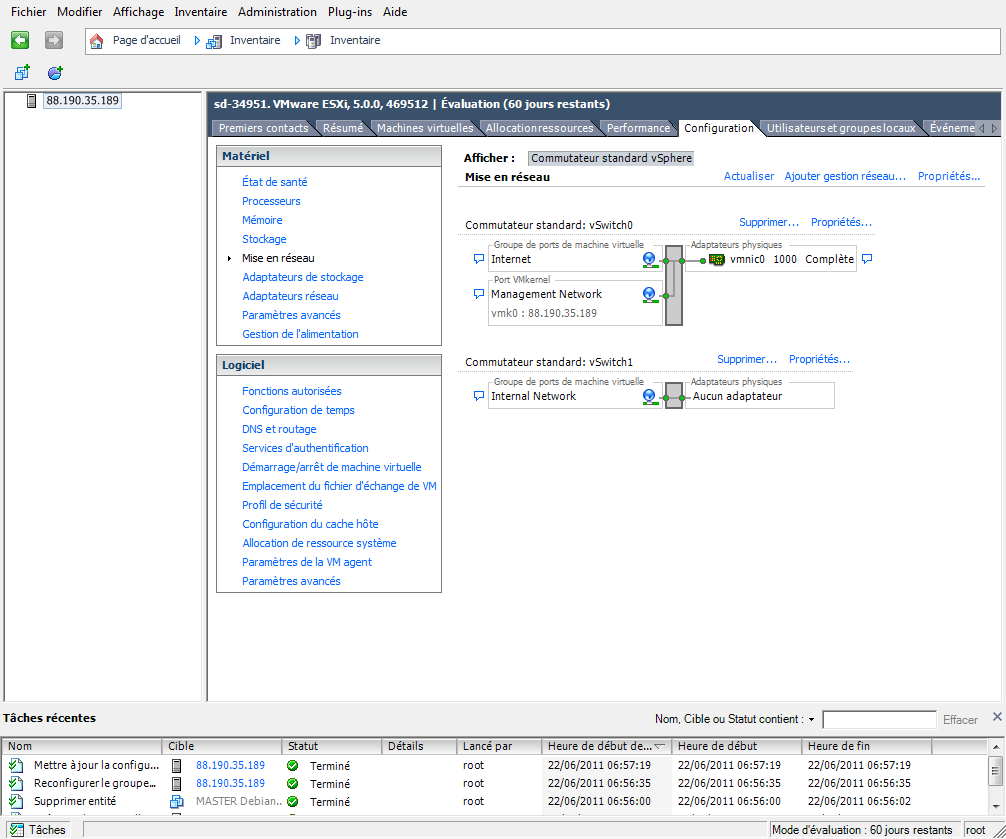The height and width of the screenshot is (839, 1006).
Task: Click the recent tasks filter text field
Action: point(879,720)
